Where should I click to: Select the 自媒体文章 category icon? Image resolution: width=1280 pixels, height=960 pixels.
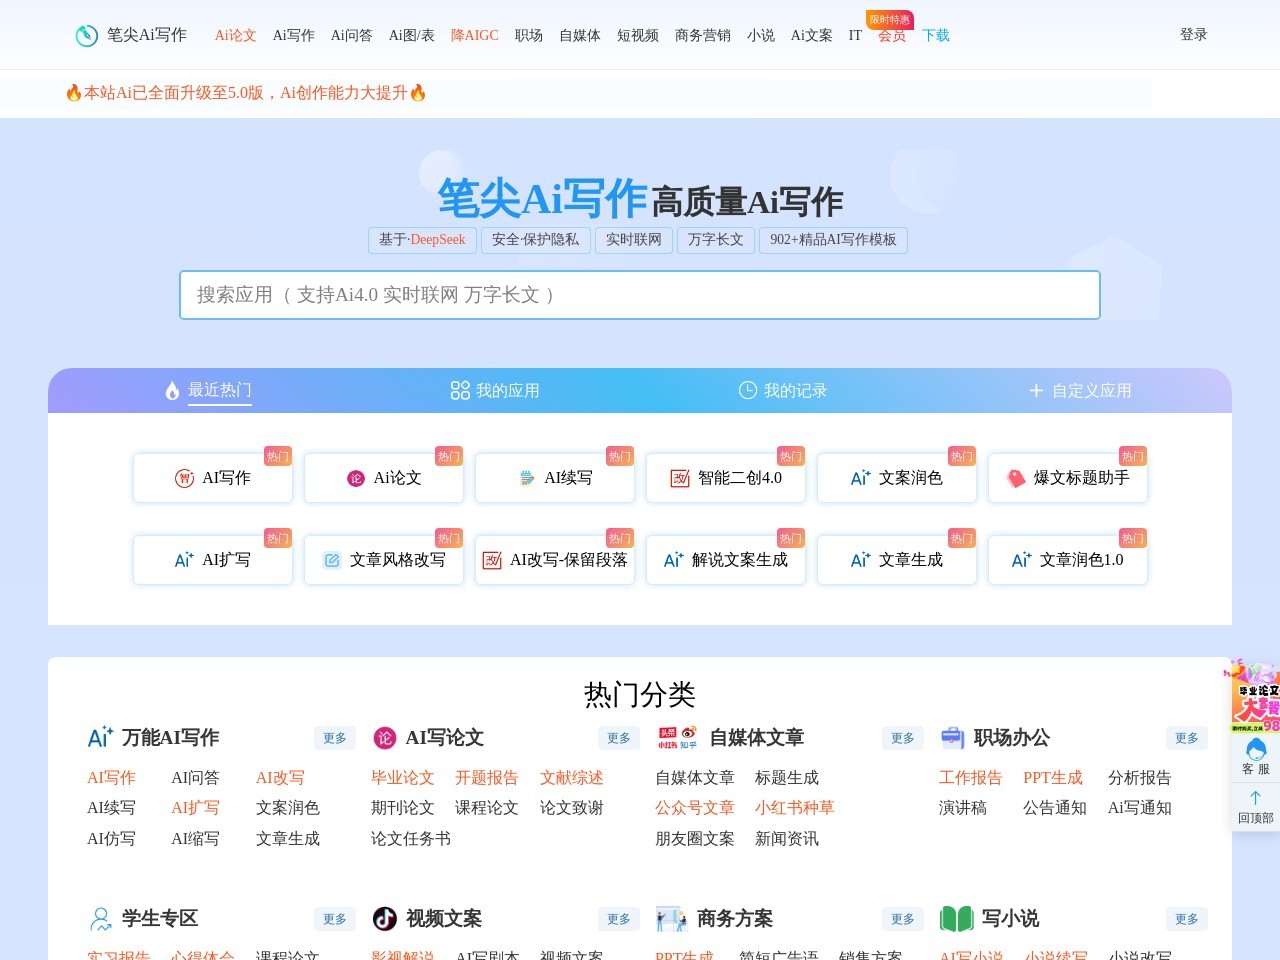(x=678, y=738)
